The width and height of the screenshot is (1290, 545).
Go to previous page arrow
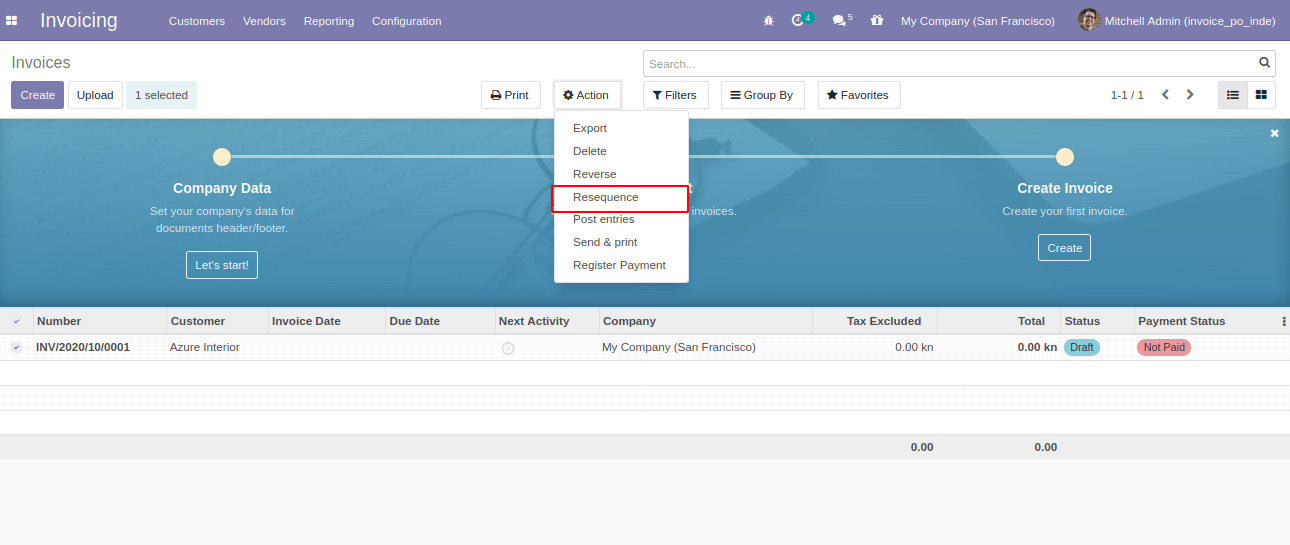1165,95
